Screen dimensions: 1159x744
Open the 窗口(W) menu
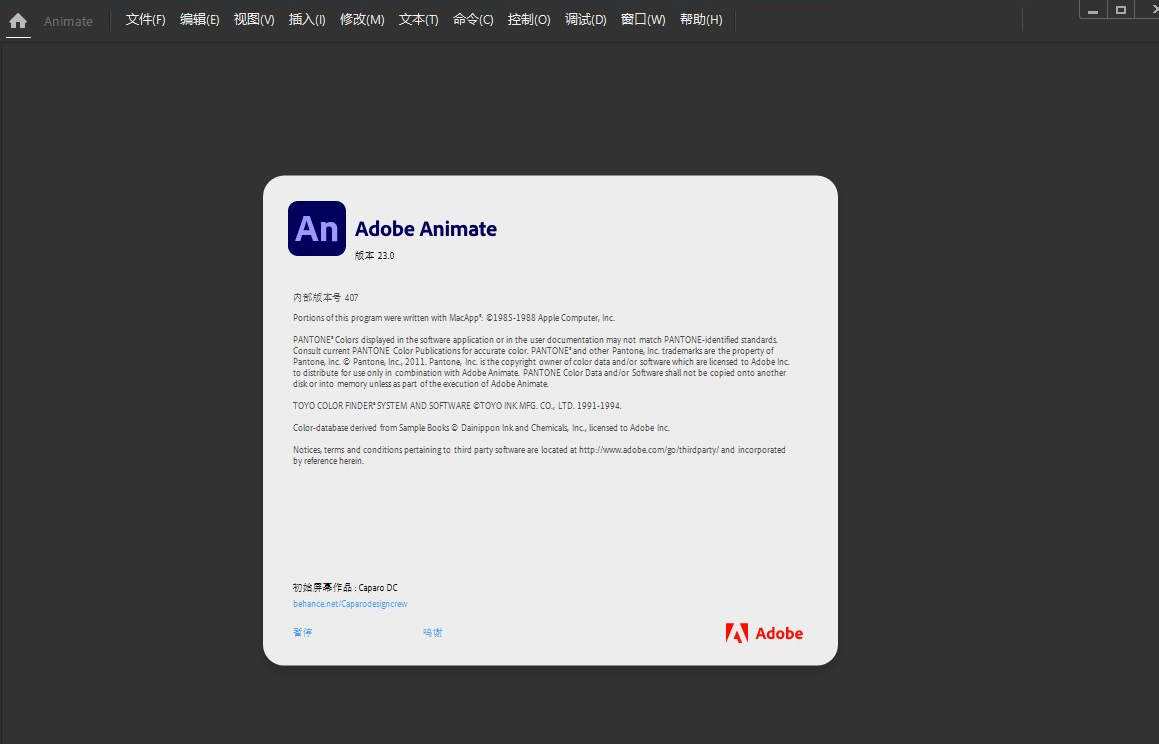[x=643, y=20]
